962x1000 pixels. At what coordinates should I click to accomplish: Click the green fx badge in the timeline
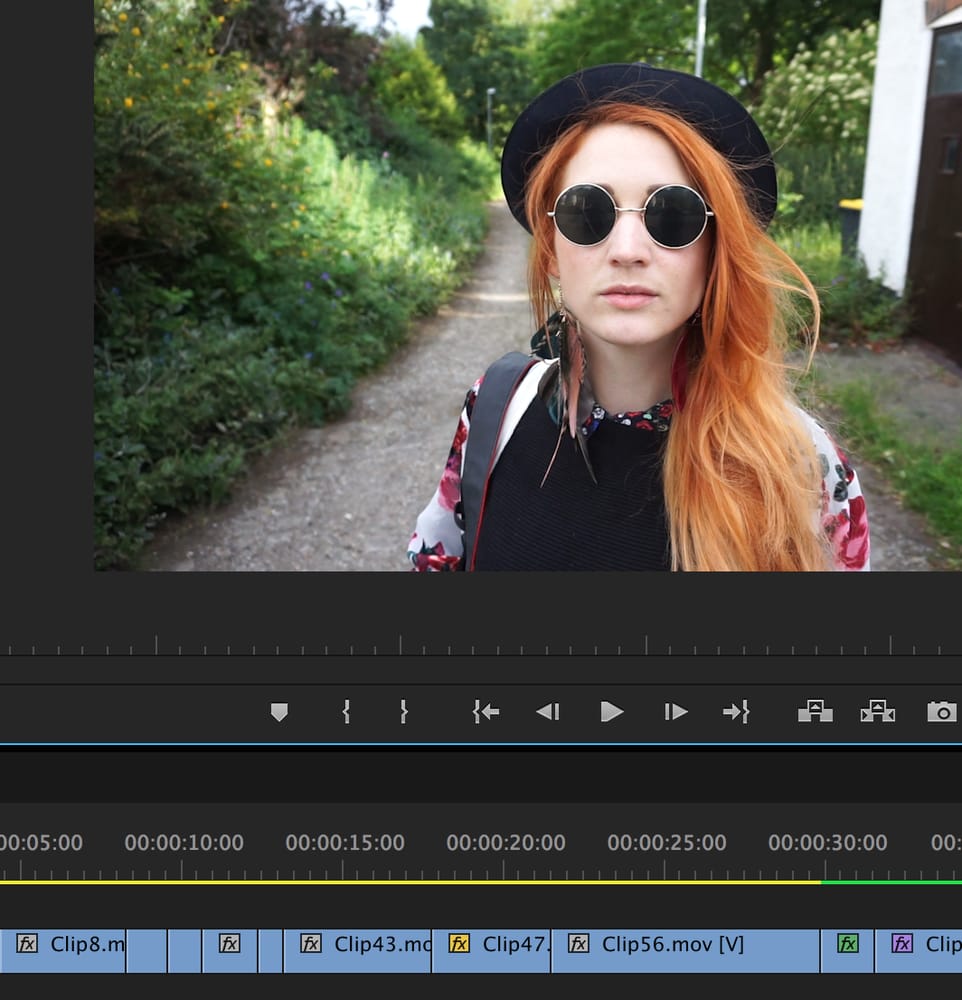coord(848,943)
